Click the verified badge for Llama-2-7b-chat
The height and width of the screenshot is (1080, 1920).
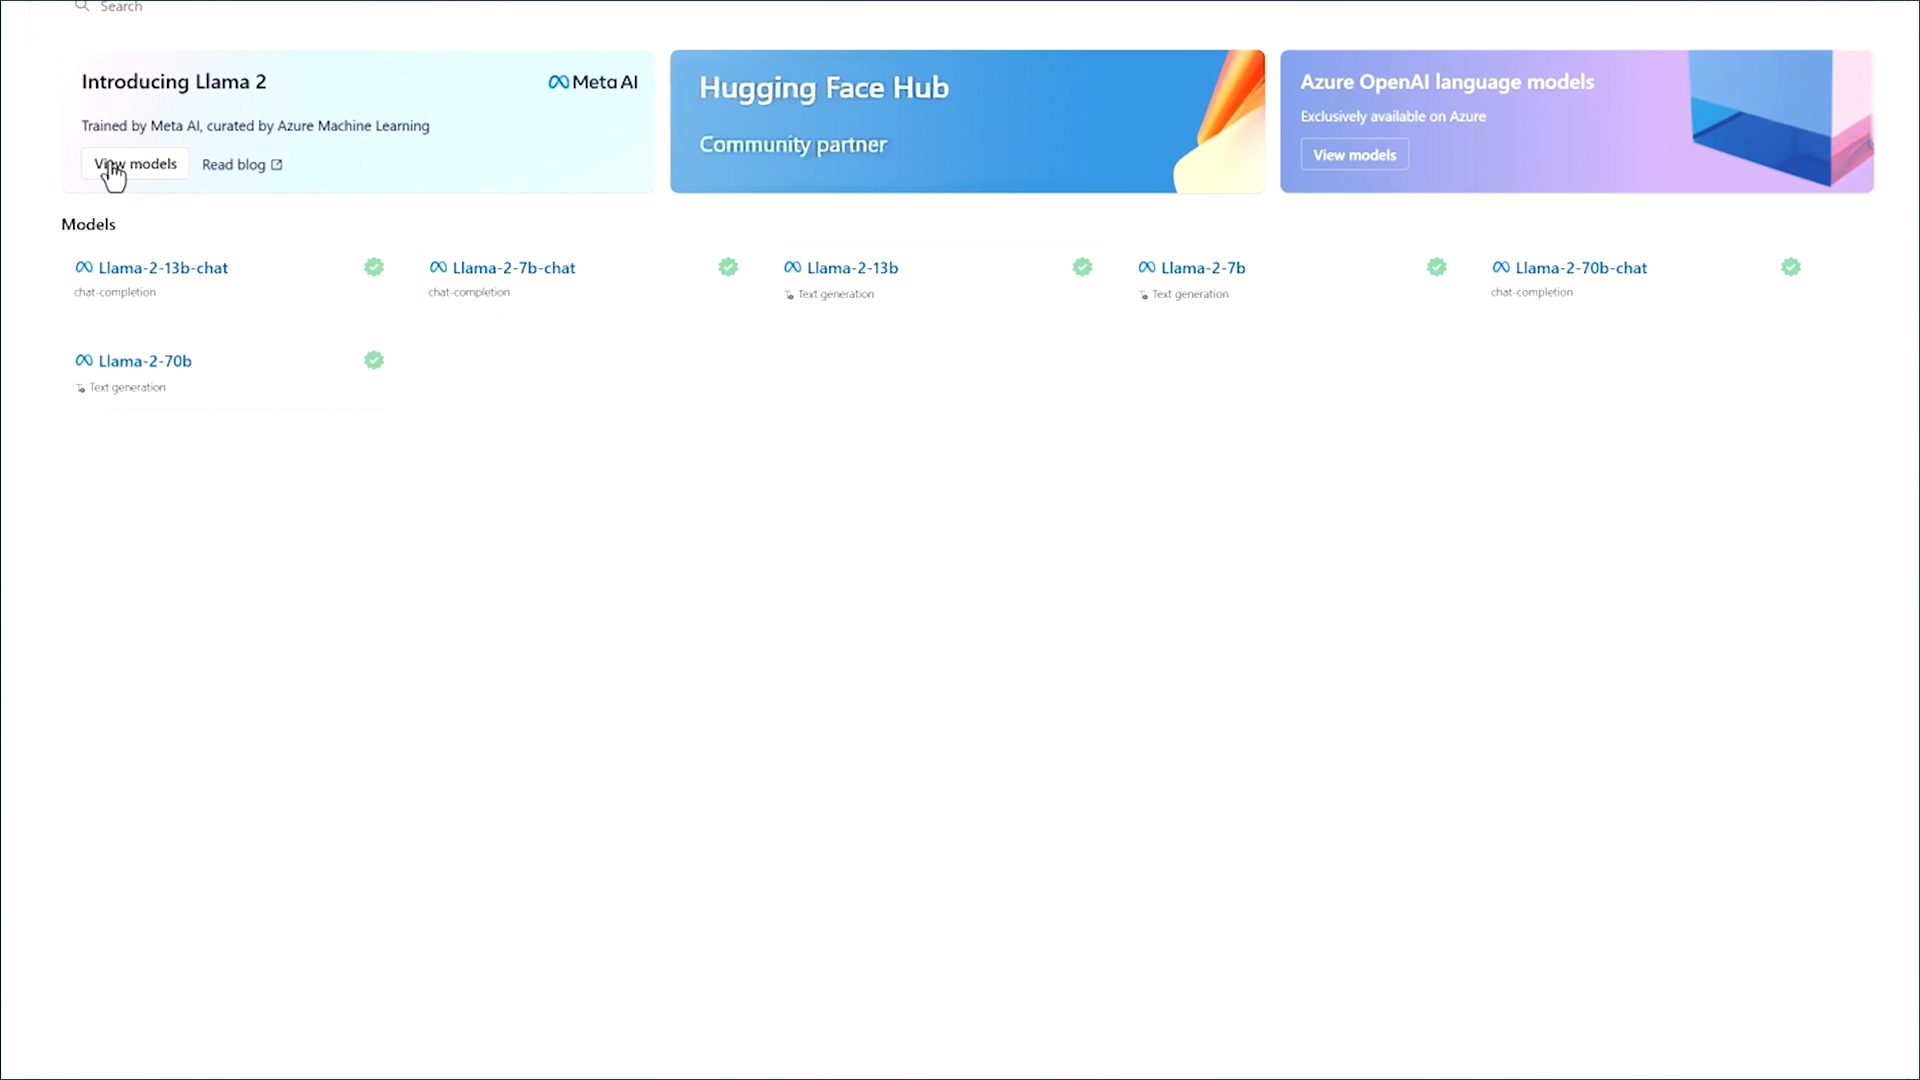[728, 267]
